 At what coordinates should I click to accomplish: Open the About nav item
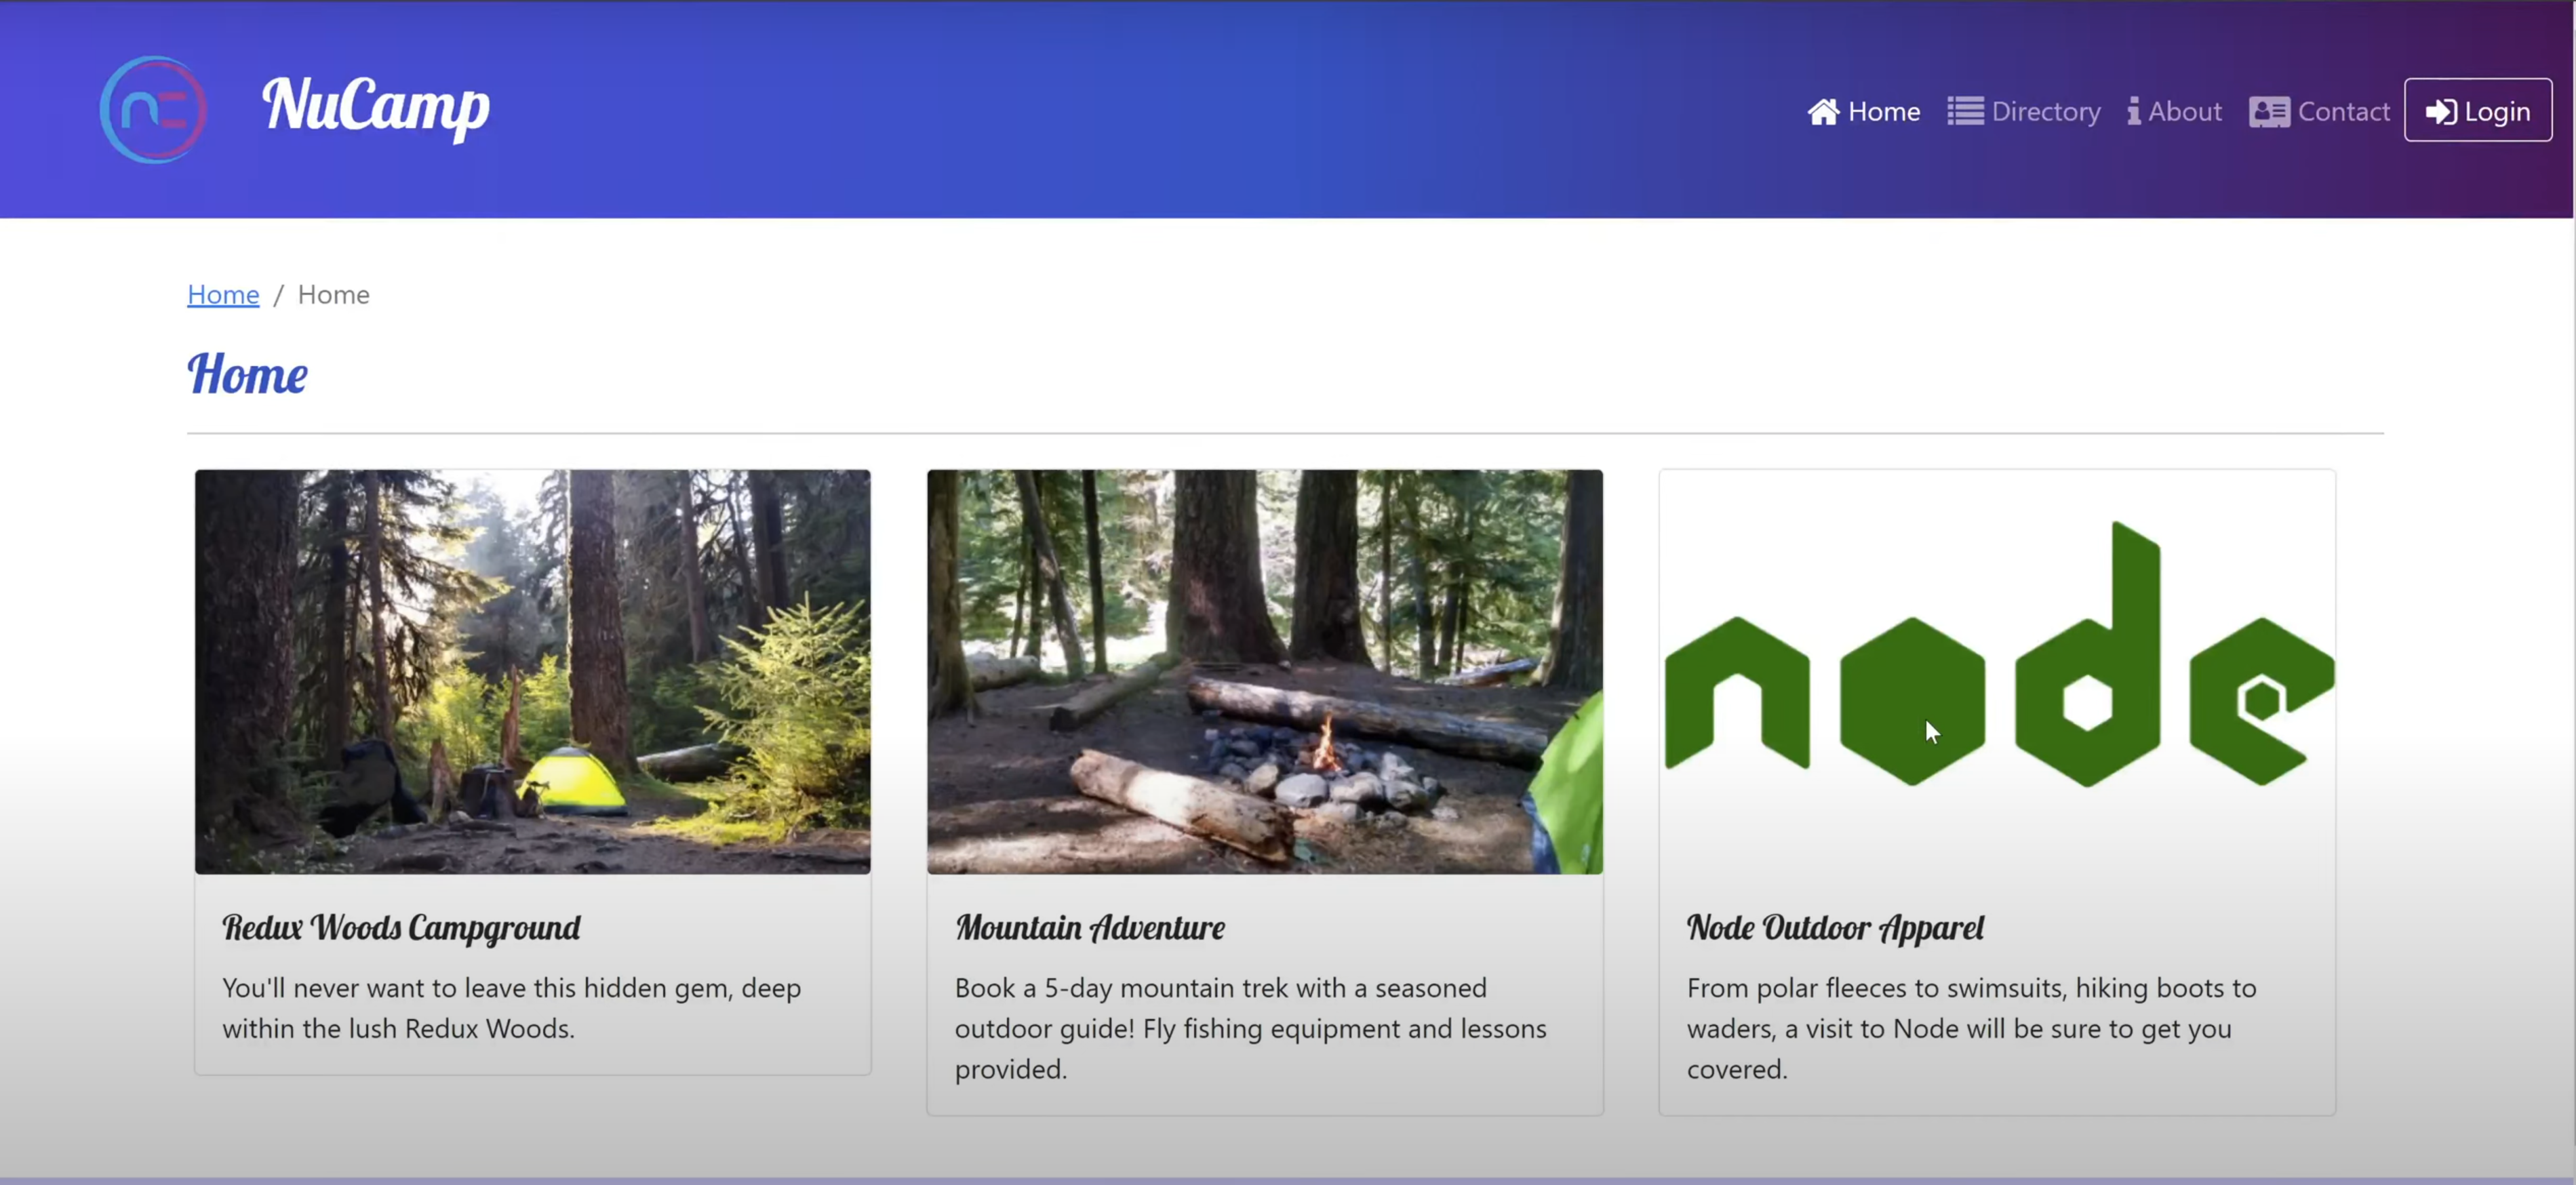point(2175,111)
